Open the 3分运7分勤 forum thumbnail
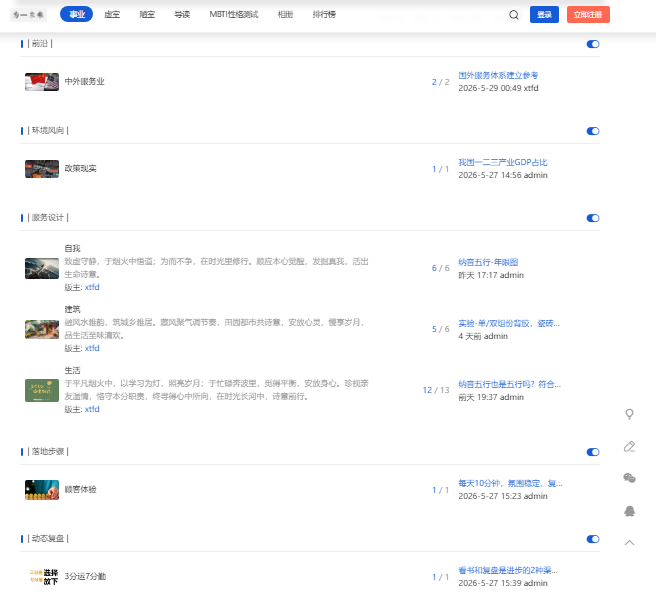Screen dimensions: 656x601 point(42,577)
